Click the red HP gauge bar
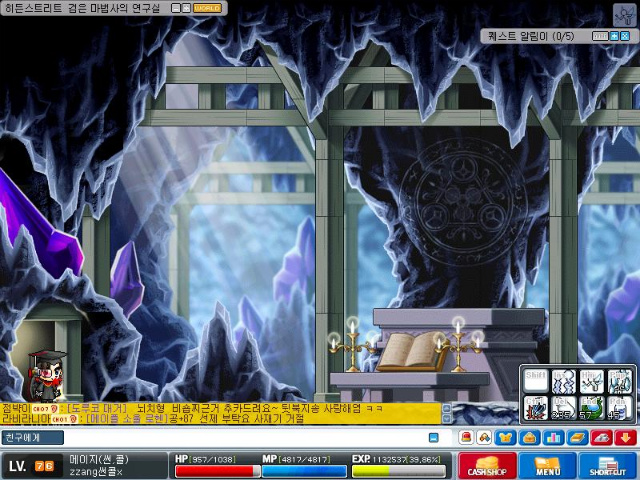The height and width of the screenshot is (480, 640). click(218, 471)
